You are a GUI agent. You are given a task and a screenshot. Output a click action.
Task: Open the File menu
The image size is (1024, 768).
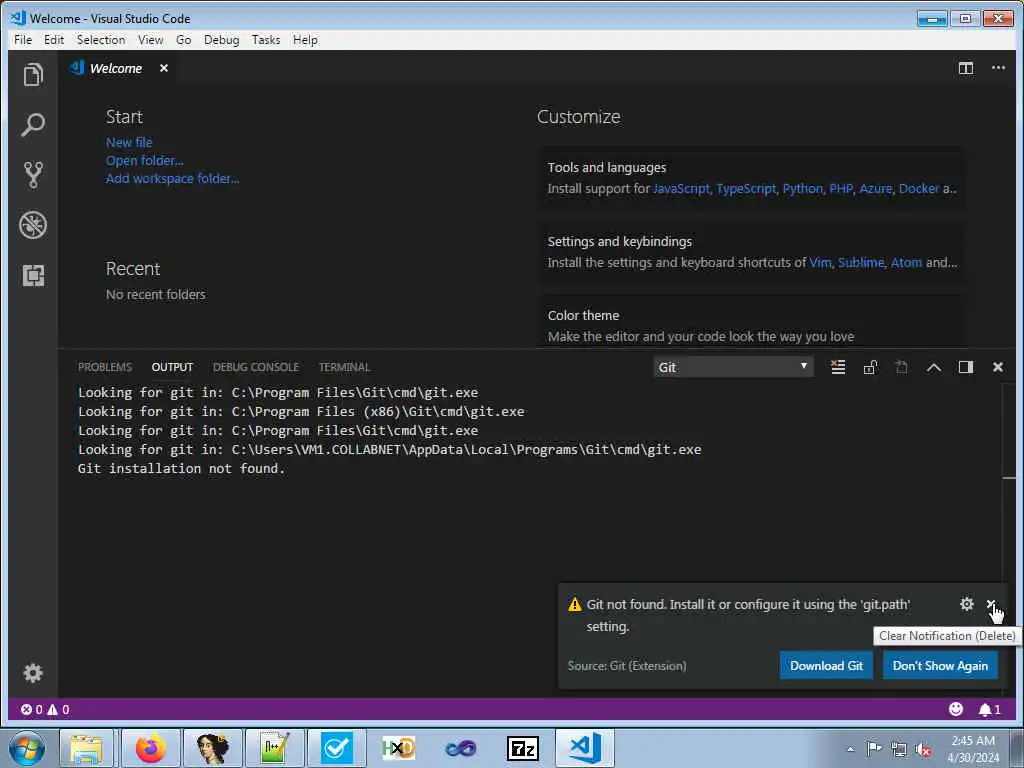(23, 40)
